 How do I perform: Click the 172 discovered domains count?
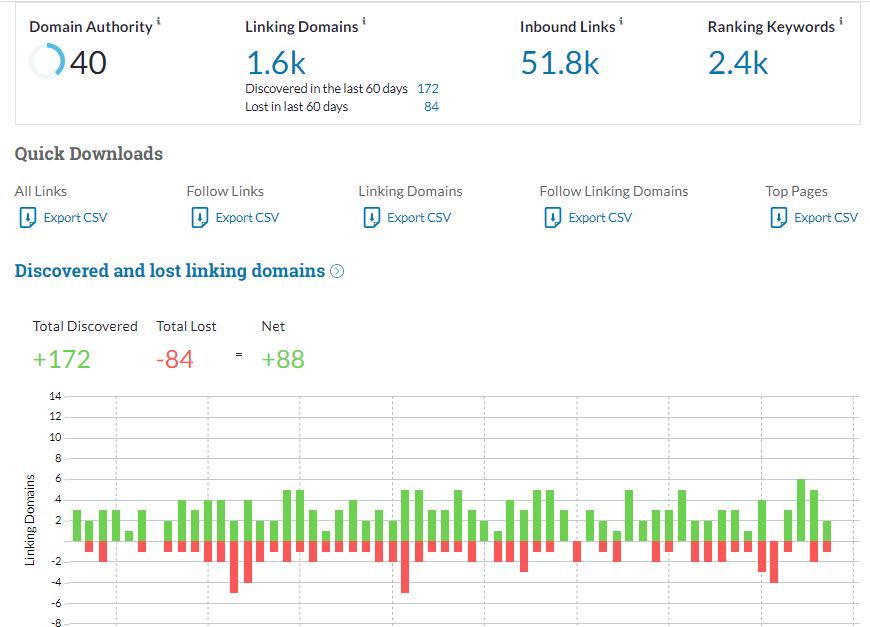point(427,89)
